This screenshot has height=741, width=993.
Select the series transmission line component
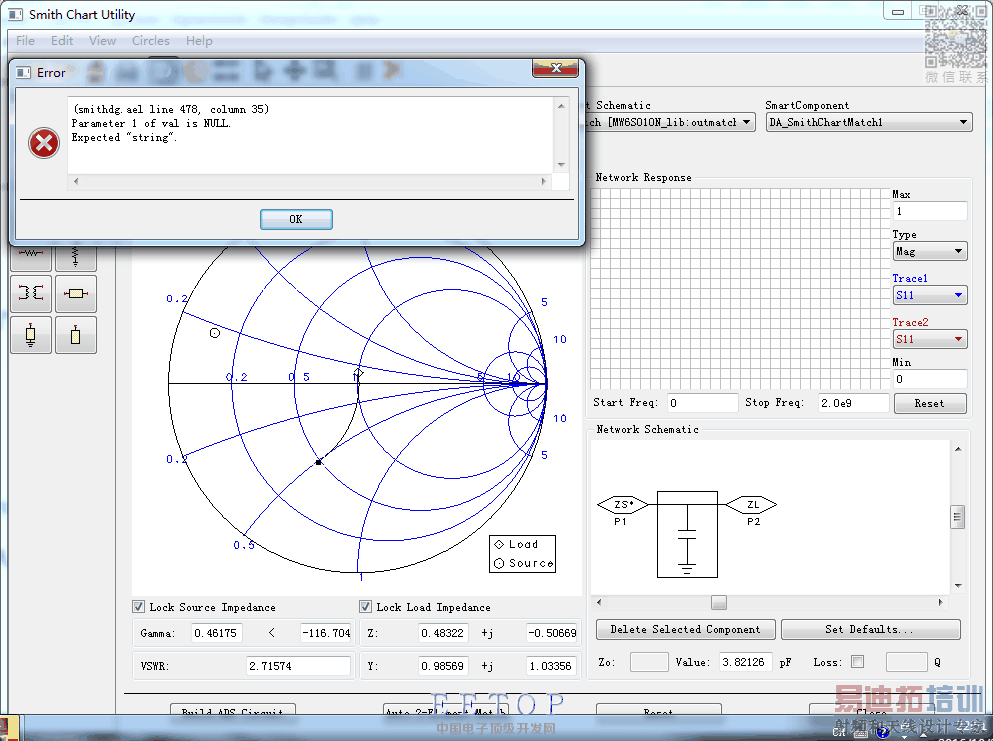(x=76, y=293)
